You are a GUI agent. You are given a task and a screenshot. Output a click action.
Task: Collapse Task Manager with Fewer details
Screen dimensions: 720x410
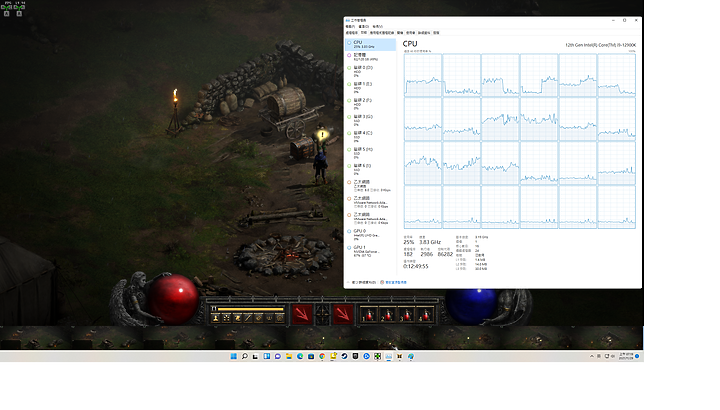click(x=361, y=282)
